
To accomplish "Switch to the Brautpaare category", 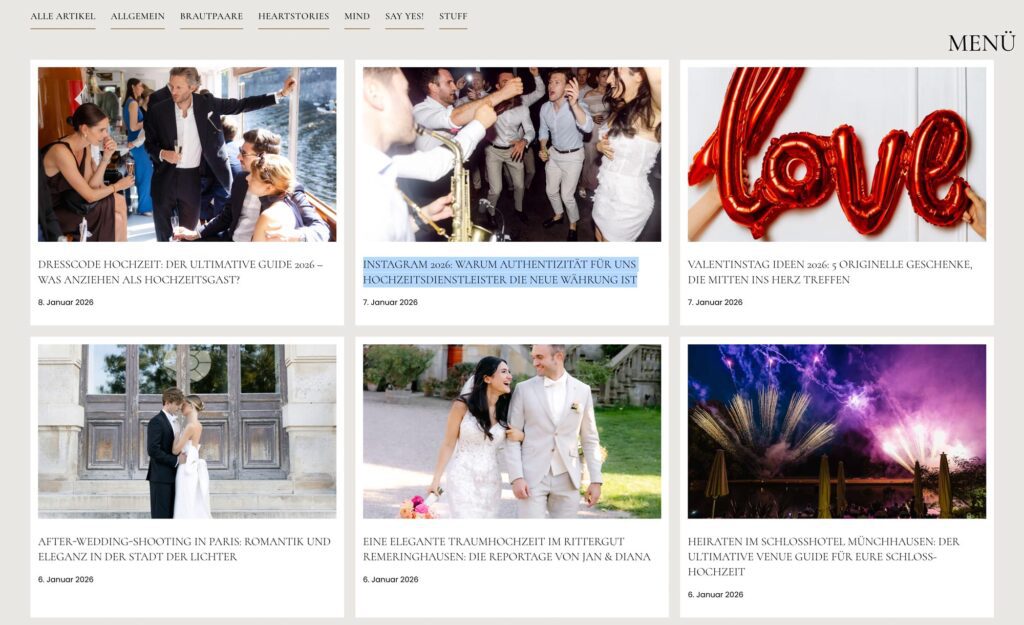I will (x=211, y=16).
